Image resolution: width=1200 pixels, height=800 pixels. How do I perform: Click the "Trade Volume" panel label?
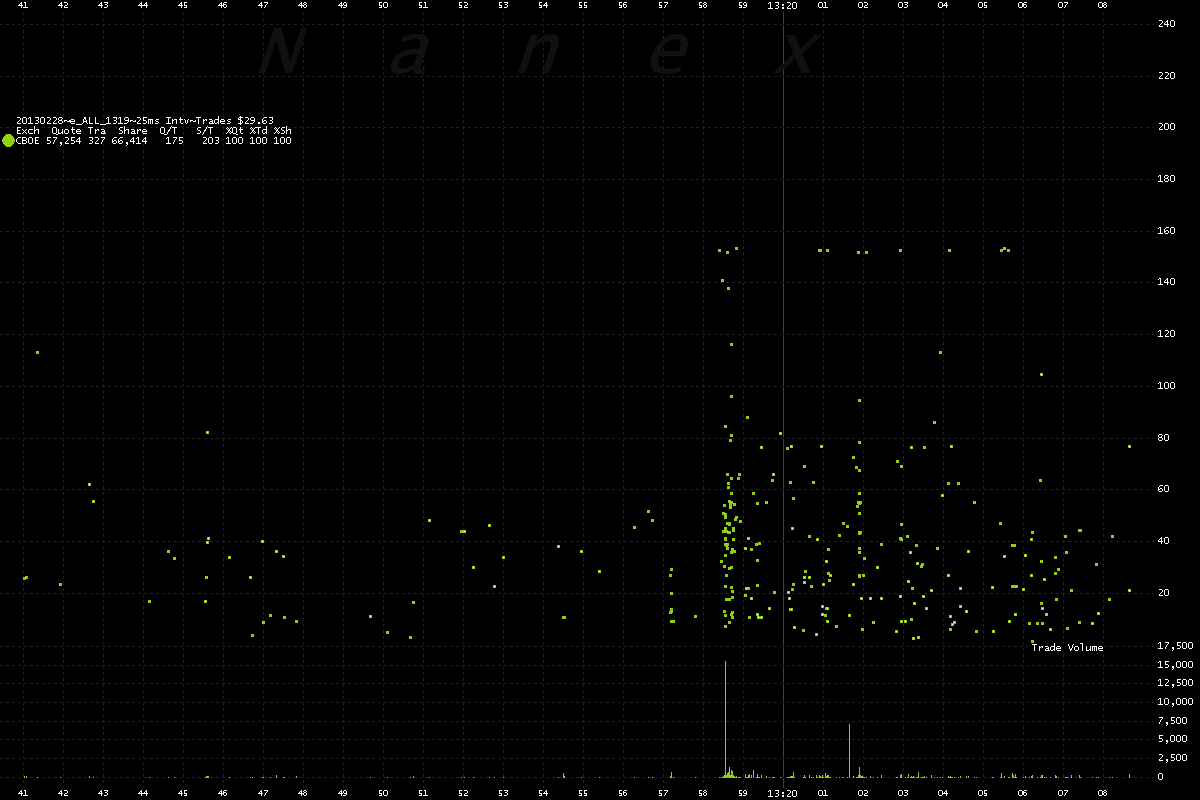(x=1068, y=648)
